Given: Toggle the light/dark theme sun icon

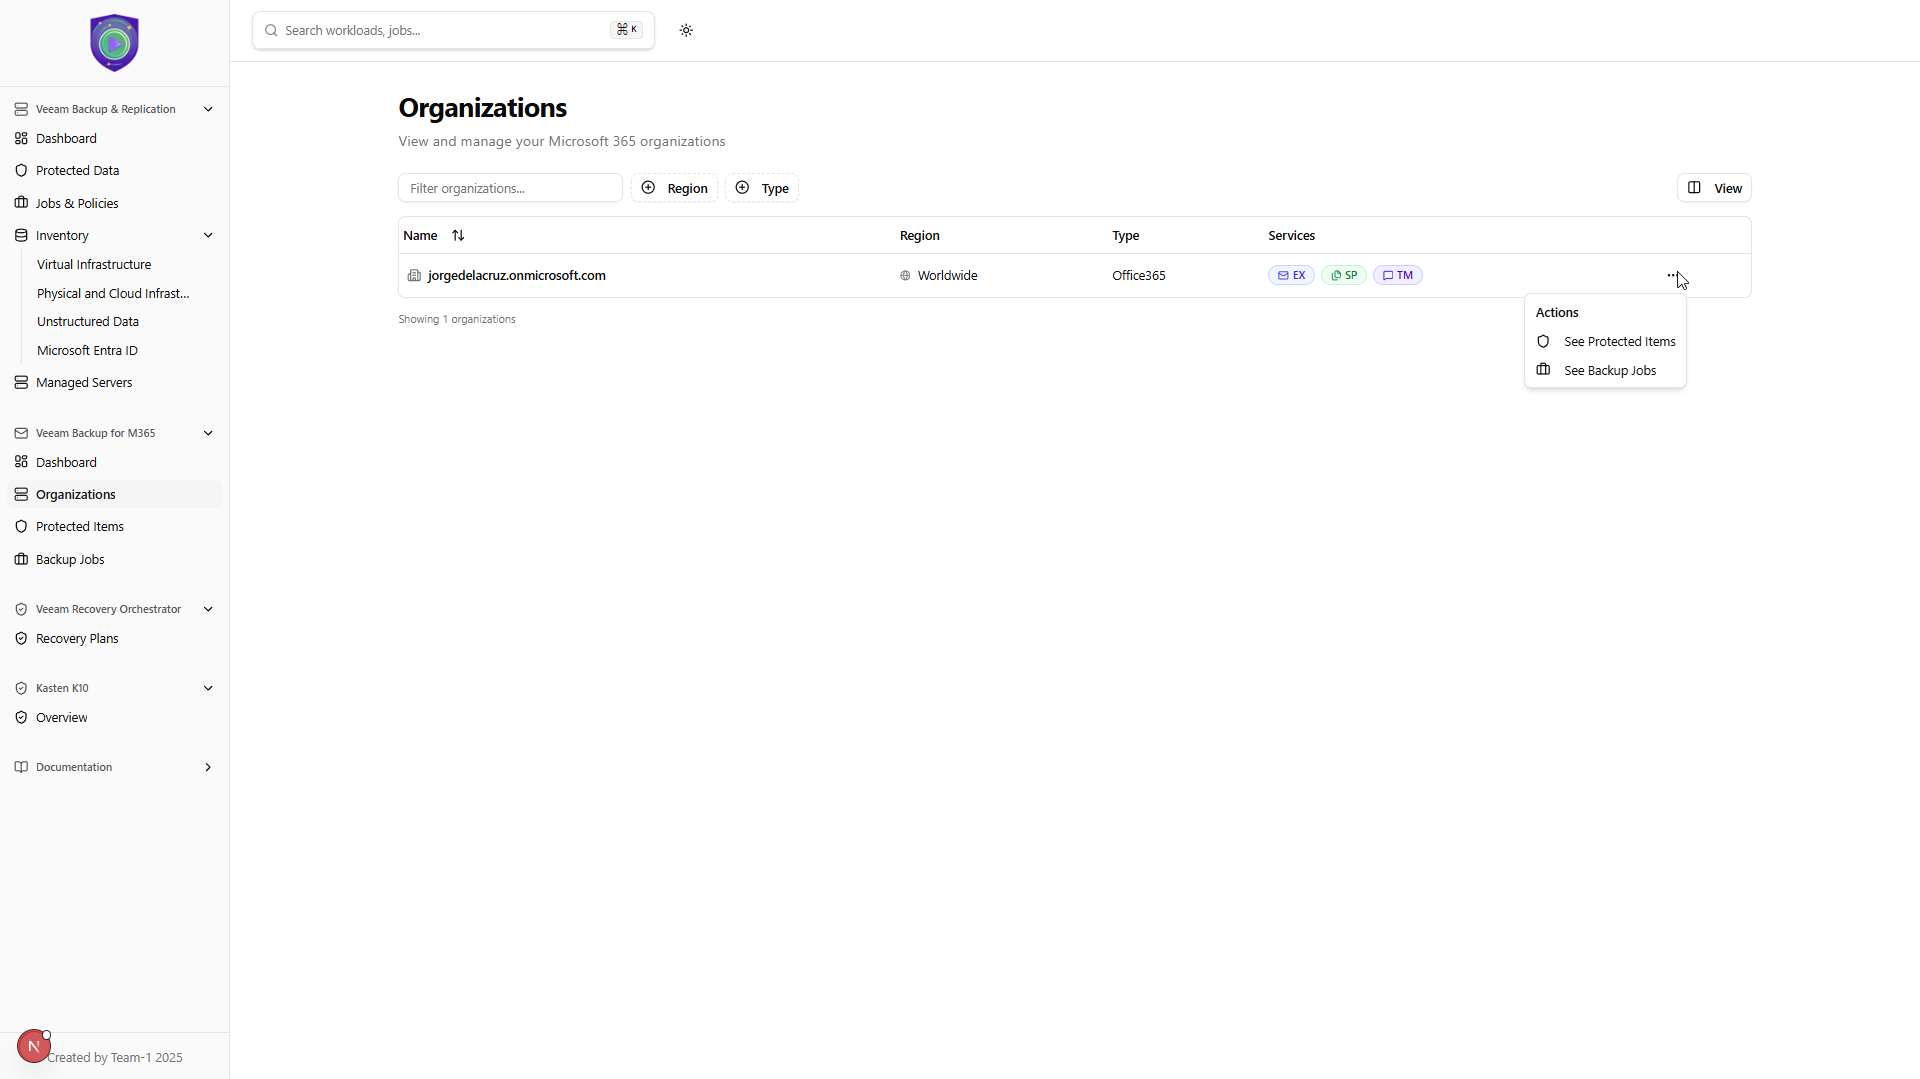Looking at the screenshot, I should 686,30.
